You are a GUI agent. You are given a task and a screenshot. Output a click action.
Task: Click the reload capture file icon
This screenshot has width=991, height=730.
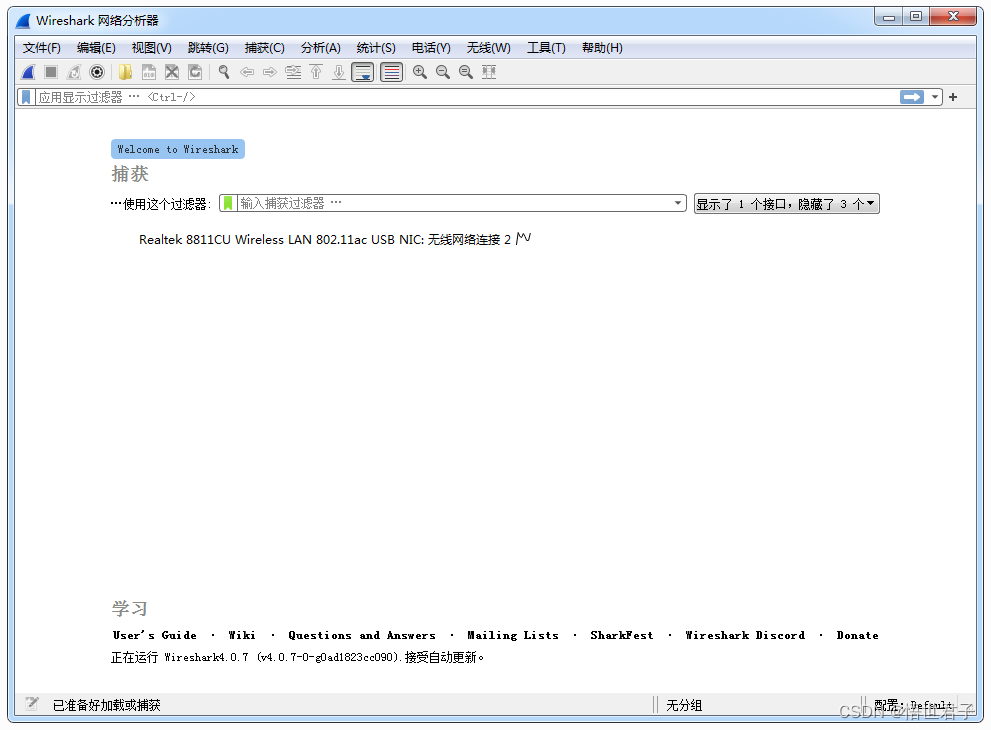tap(195, 72)
